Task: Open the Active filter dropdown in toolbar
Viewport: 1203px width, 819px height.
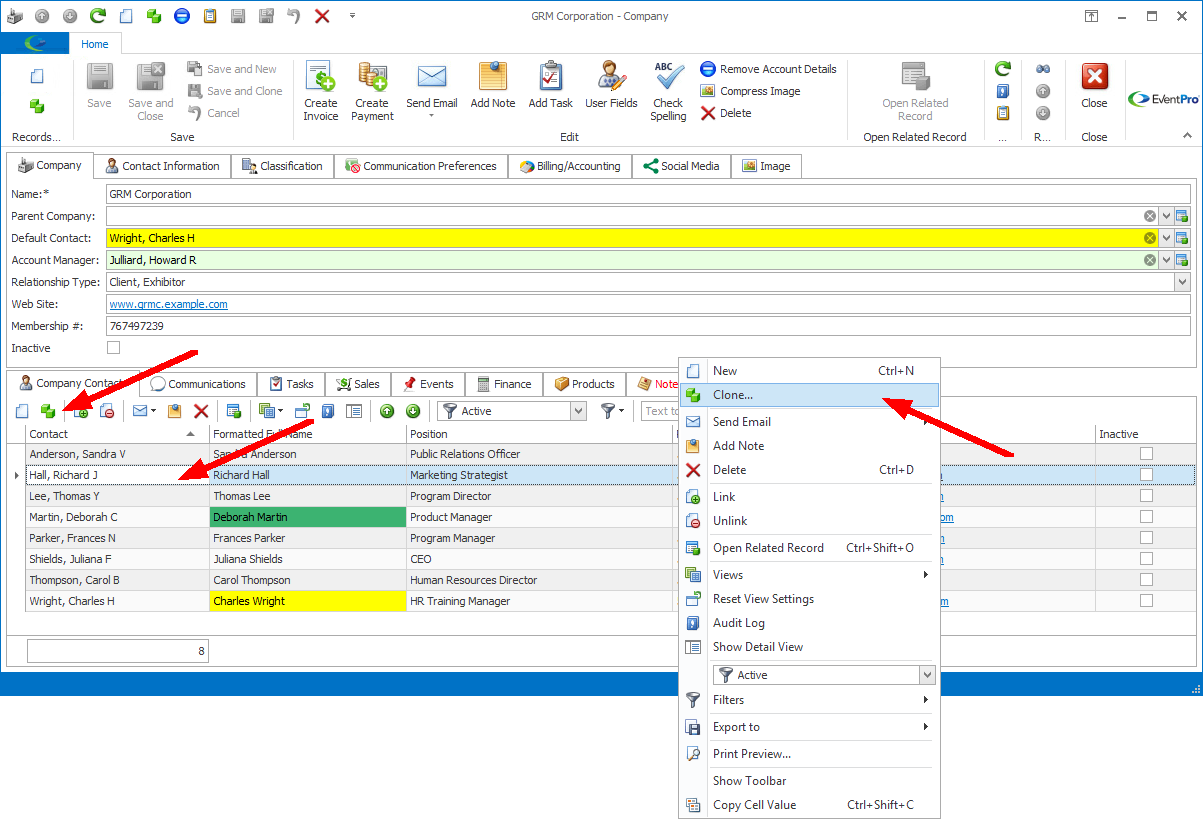Action: pos(578,411)
